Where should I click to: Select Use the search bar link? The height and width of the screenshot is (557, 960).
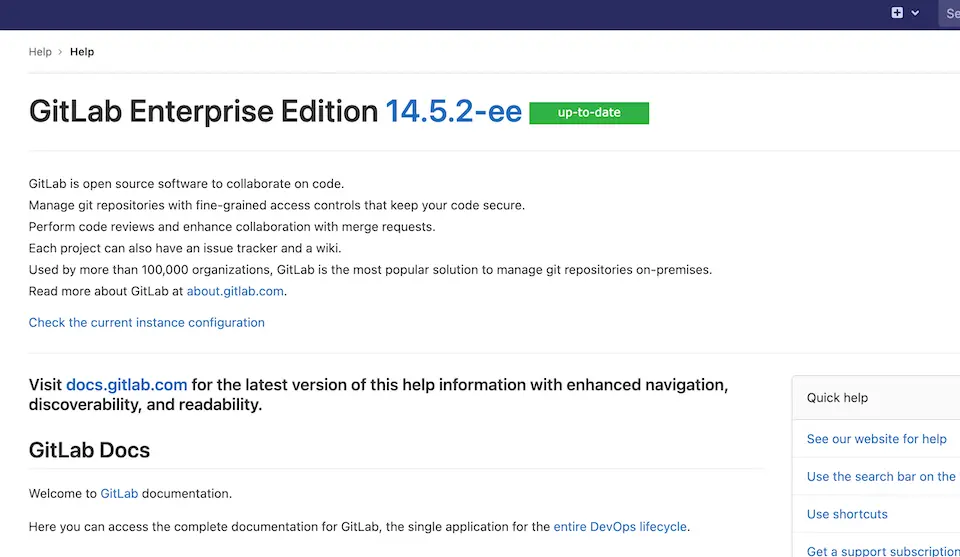[x=882, y=477]
